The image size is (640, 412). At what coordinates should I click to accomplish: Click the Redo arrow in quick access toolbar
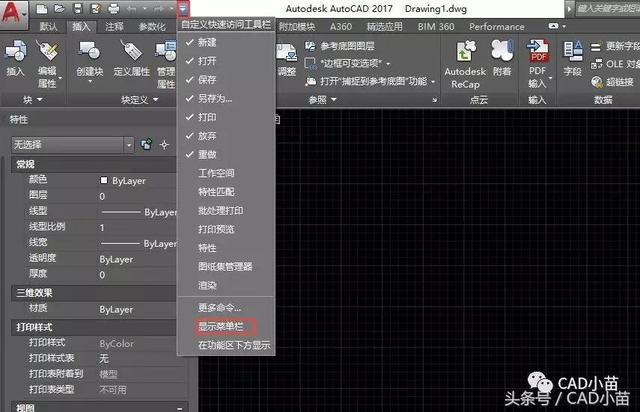click(x=158, y=9)
